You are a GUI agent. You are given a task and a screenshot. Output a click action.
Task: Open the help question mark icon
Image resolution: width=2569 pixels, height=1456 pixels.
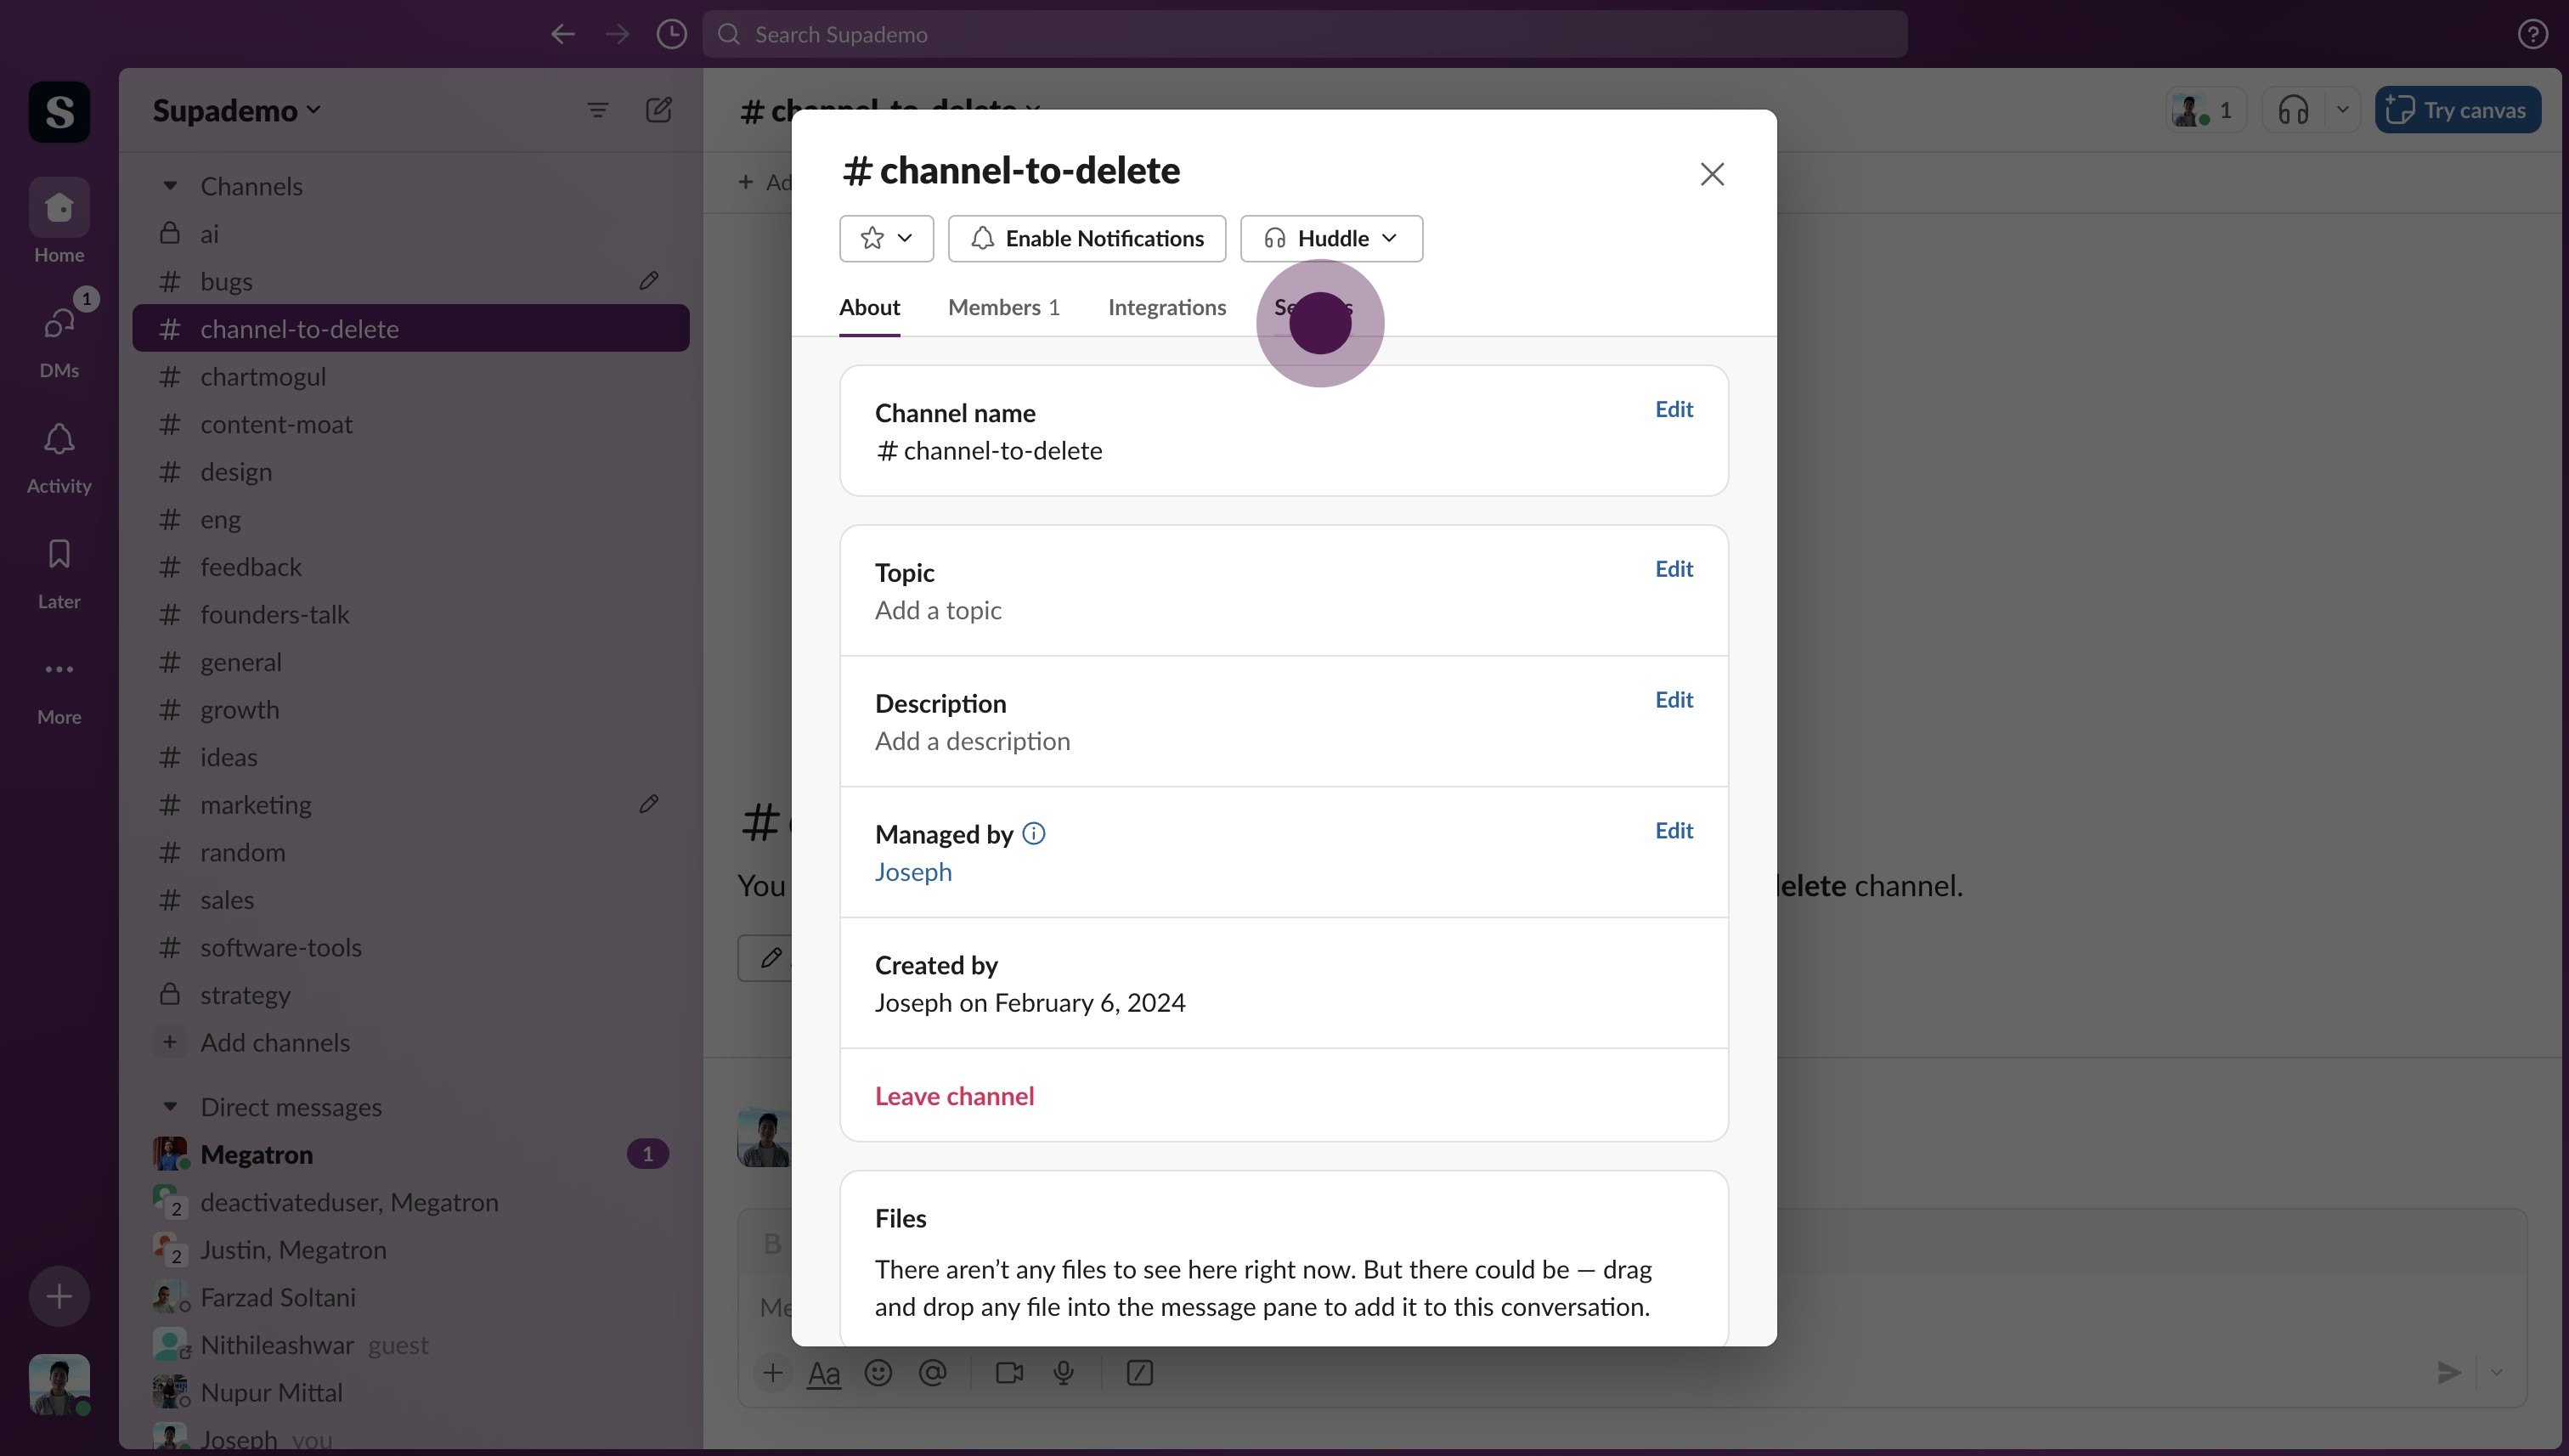(2532, 34)
